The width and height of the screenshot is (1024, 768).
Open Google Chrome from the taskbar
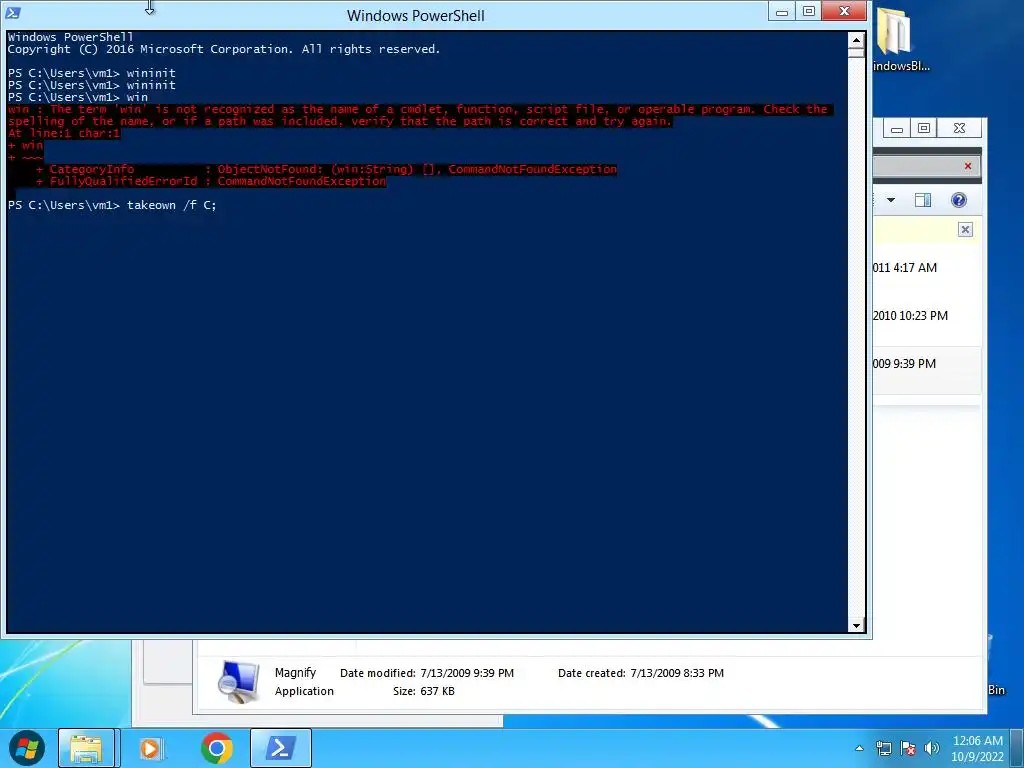[217, 748]
